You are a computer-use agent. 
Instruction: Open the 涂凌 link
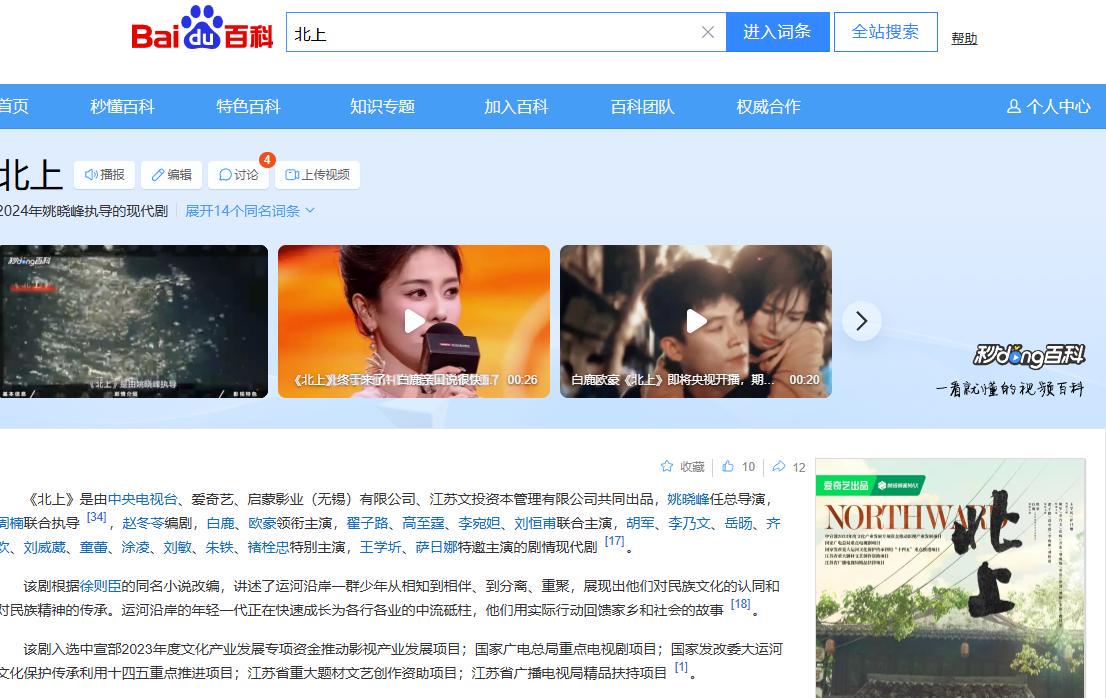pos(135,547)
